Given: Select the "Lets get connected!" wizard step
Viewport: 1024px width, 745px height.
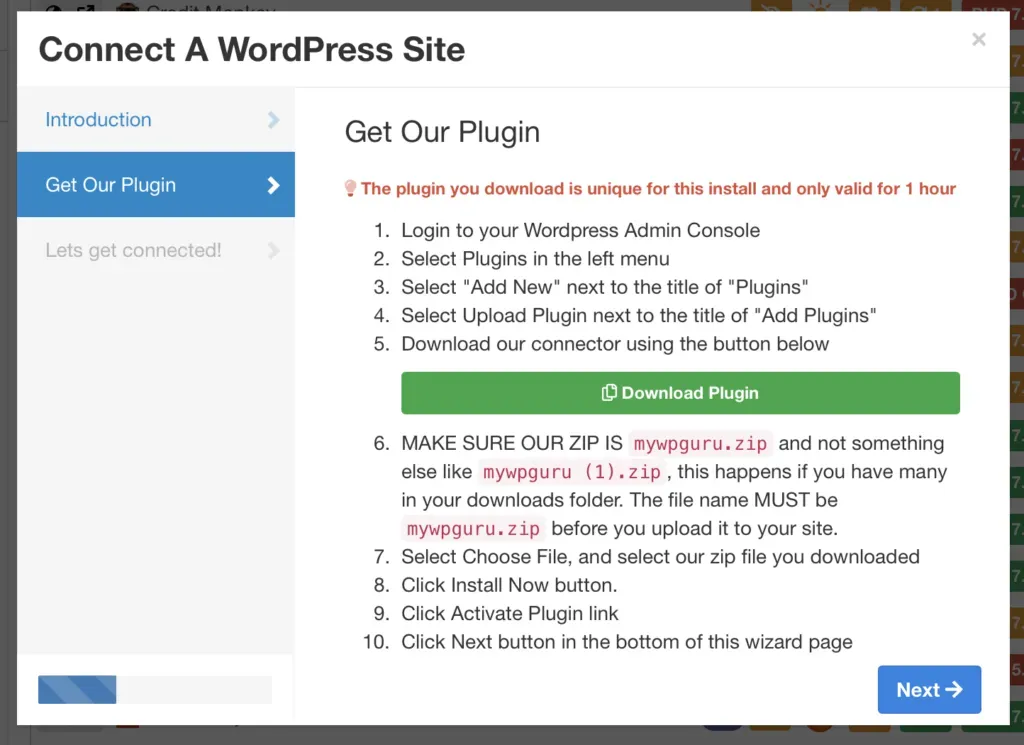Looking at the screenshot, I should point(133,251).
